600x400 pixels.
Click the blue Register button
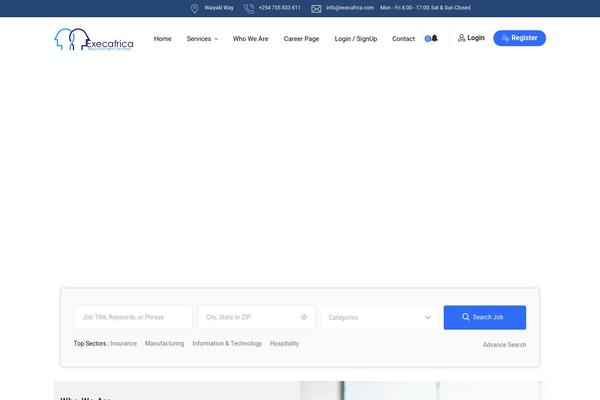pos(520,38)
